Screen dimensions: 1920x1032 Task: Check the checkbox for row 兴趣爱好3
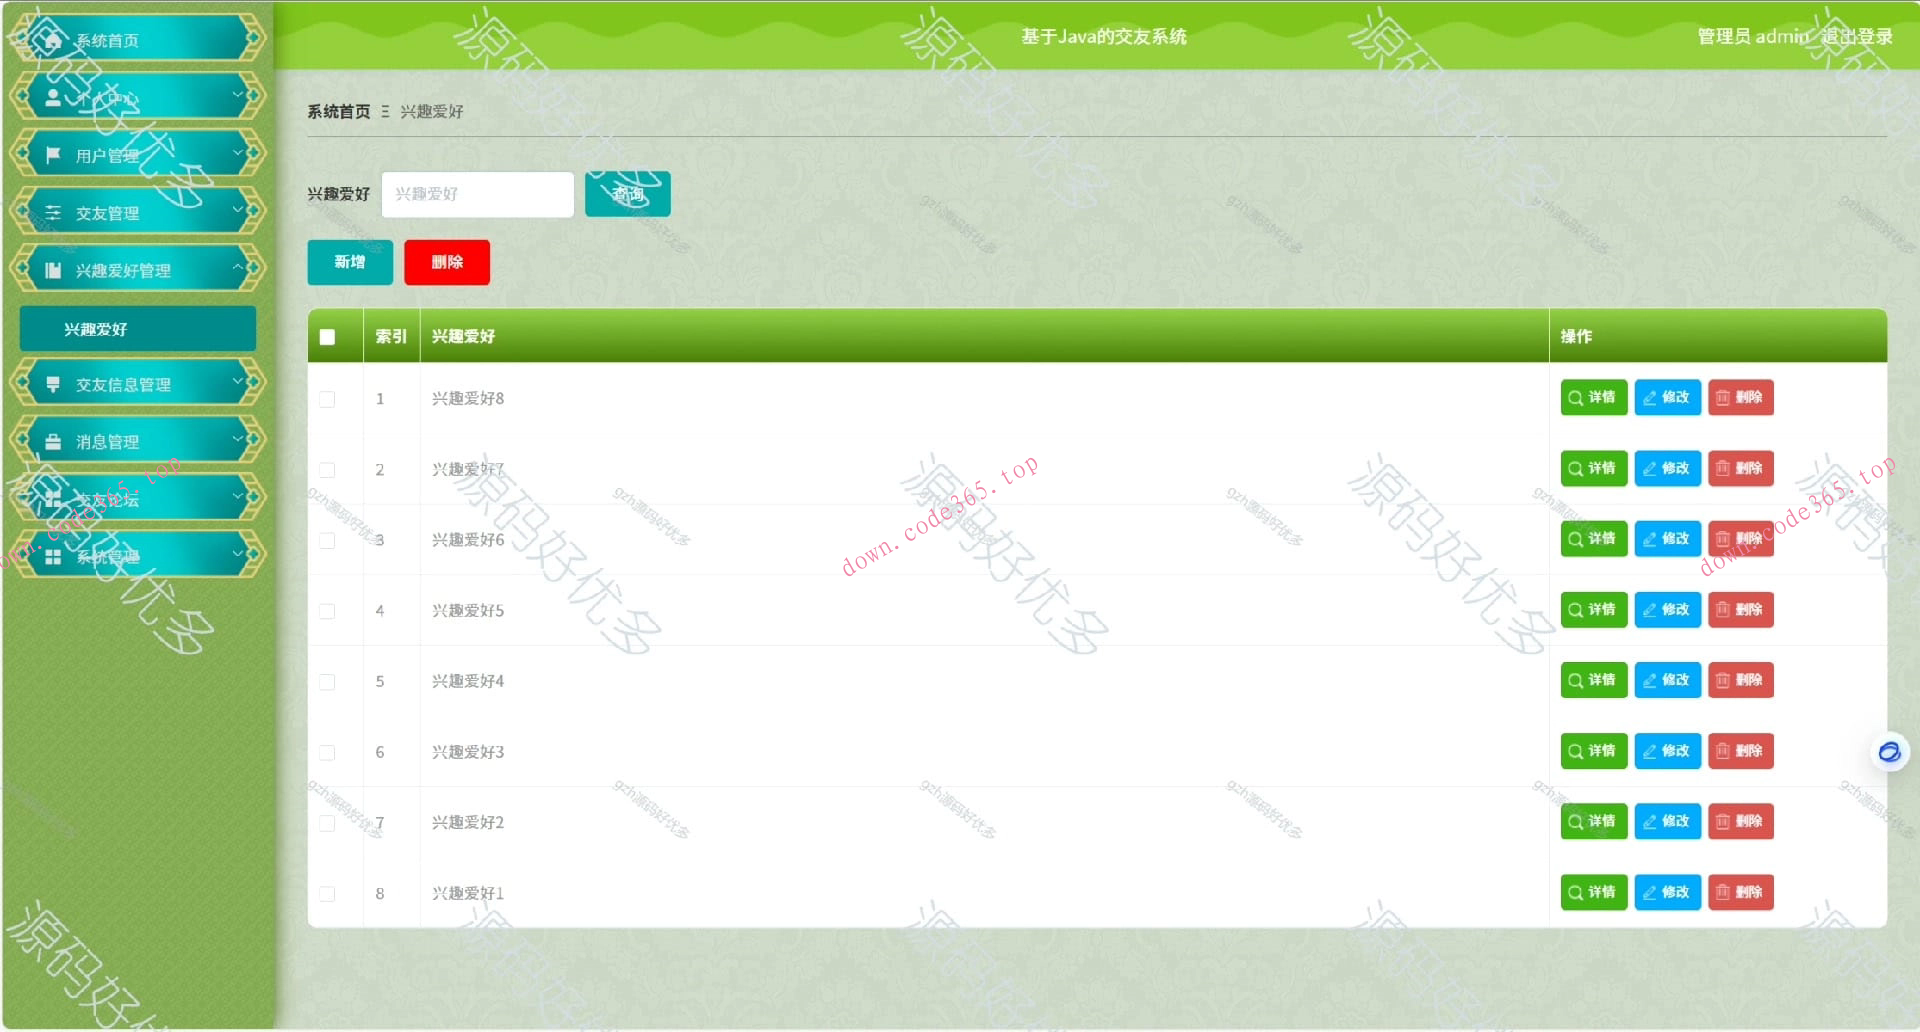click(327, 752)
